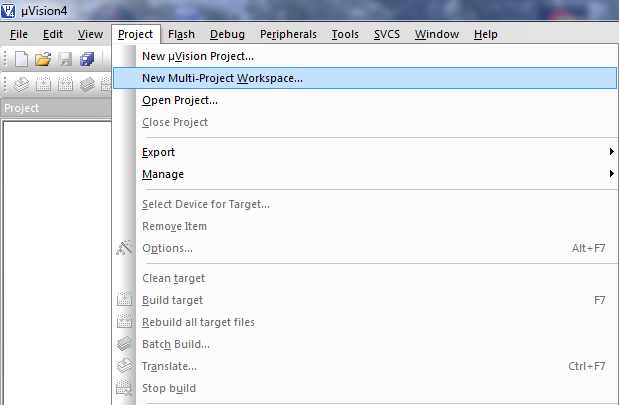The height and width of the screenshot is (405, 619).
Task: Click the Project panel header
Action: coord(56,108)
